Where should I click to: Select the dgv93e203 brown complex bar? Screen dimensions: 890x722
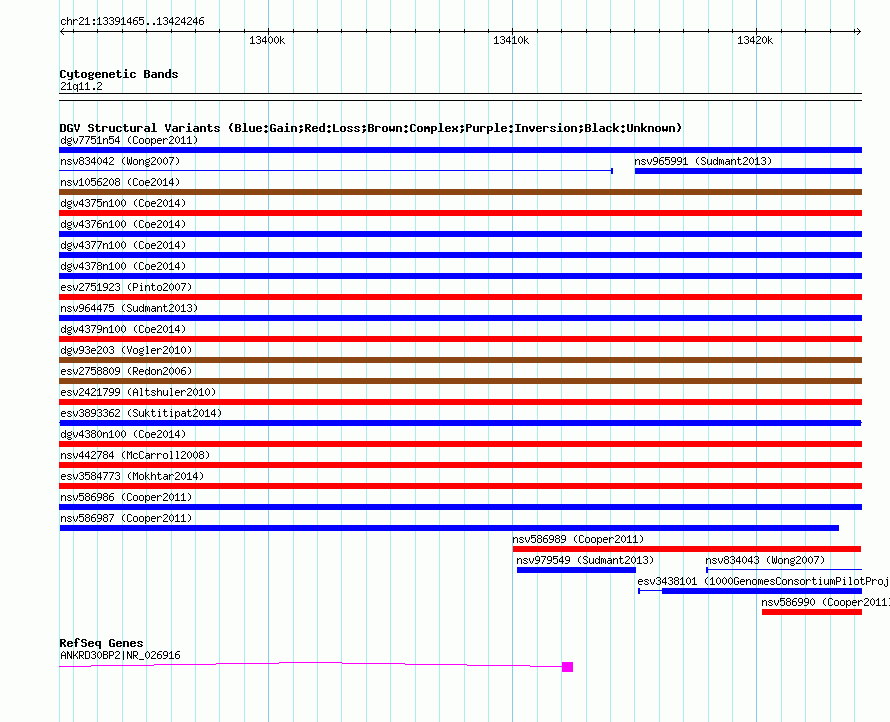(460, 360)
